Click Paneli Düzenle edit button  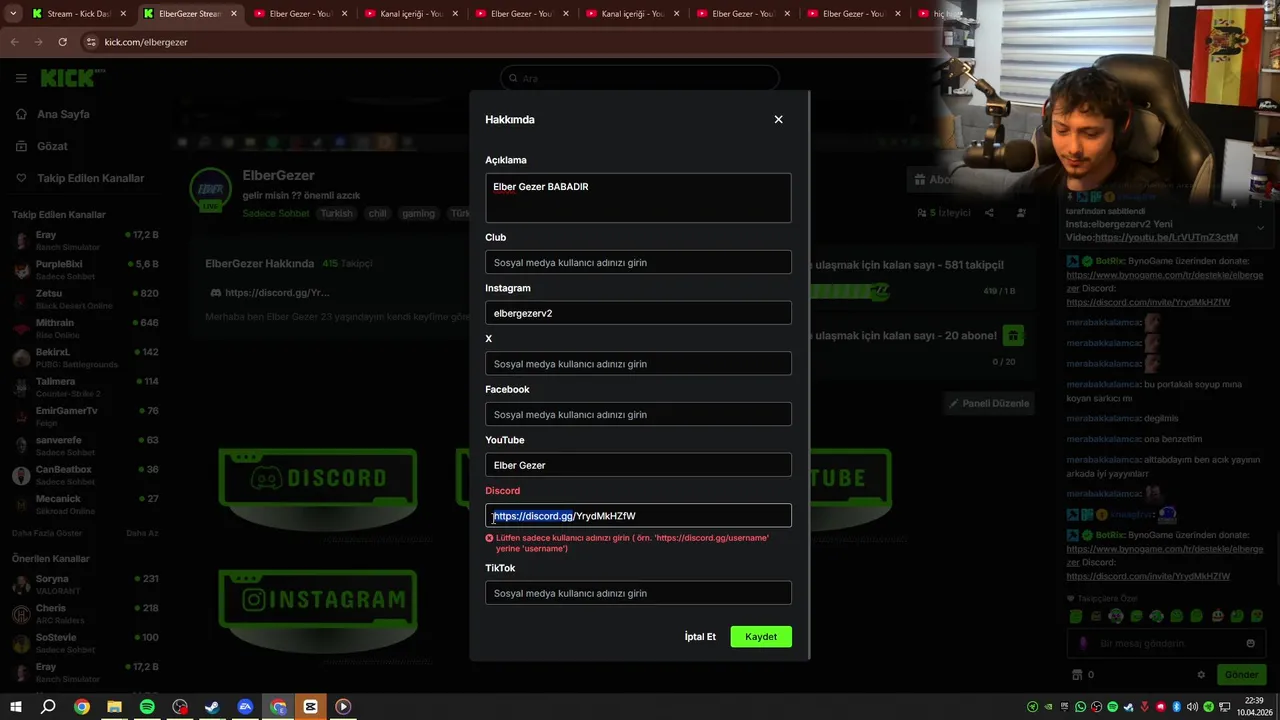click(x=989, y=403)
